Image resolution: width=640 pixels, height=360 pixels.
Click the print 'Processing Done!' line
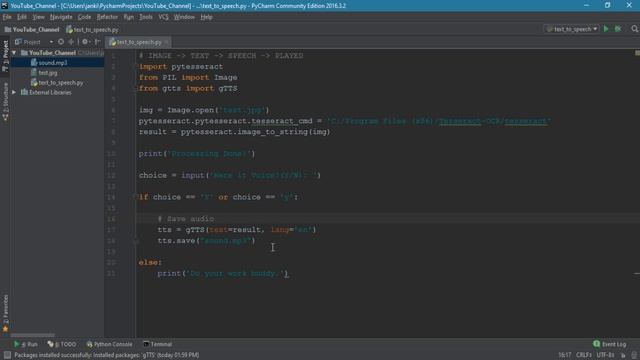[x=197, y=153]
